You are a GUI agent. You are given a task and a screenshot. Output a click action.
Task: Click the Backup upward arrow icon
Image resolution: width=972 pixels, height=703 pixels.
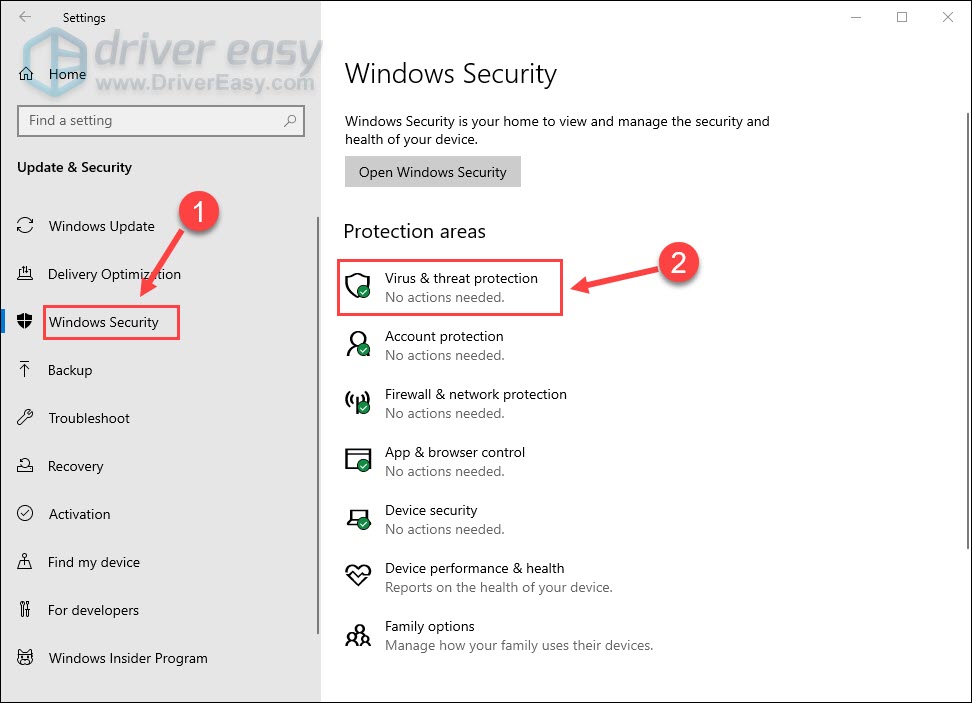coord(25,369)
